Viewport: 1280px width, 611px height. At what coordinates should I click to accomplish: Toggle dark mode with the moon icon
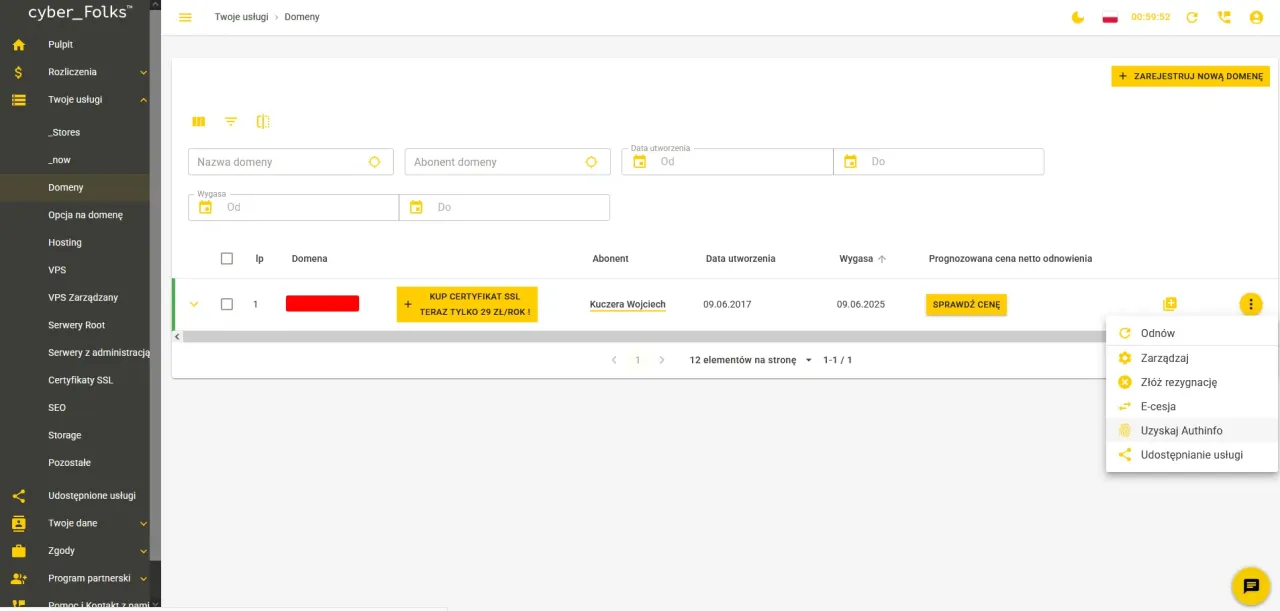click(x=1077, y=17)
